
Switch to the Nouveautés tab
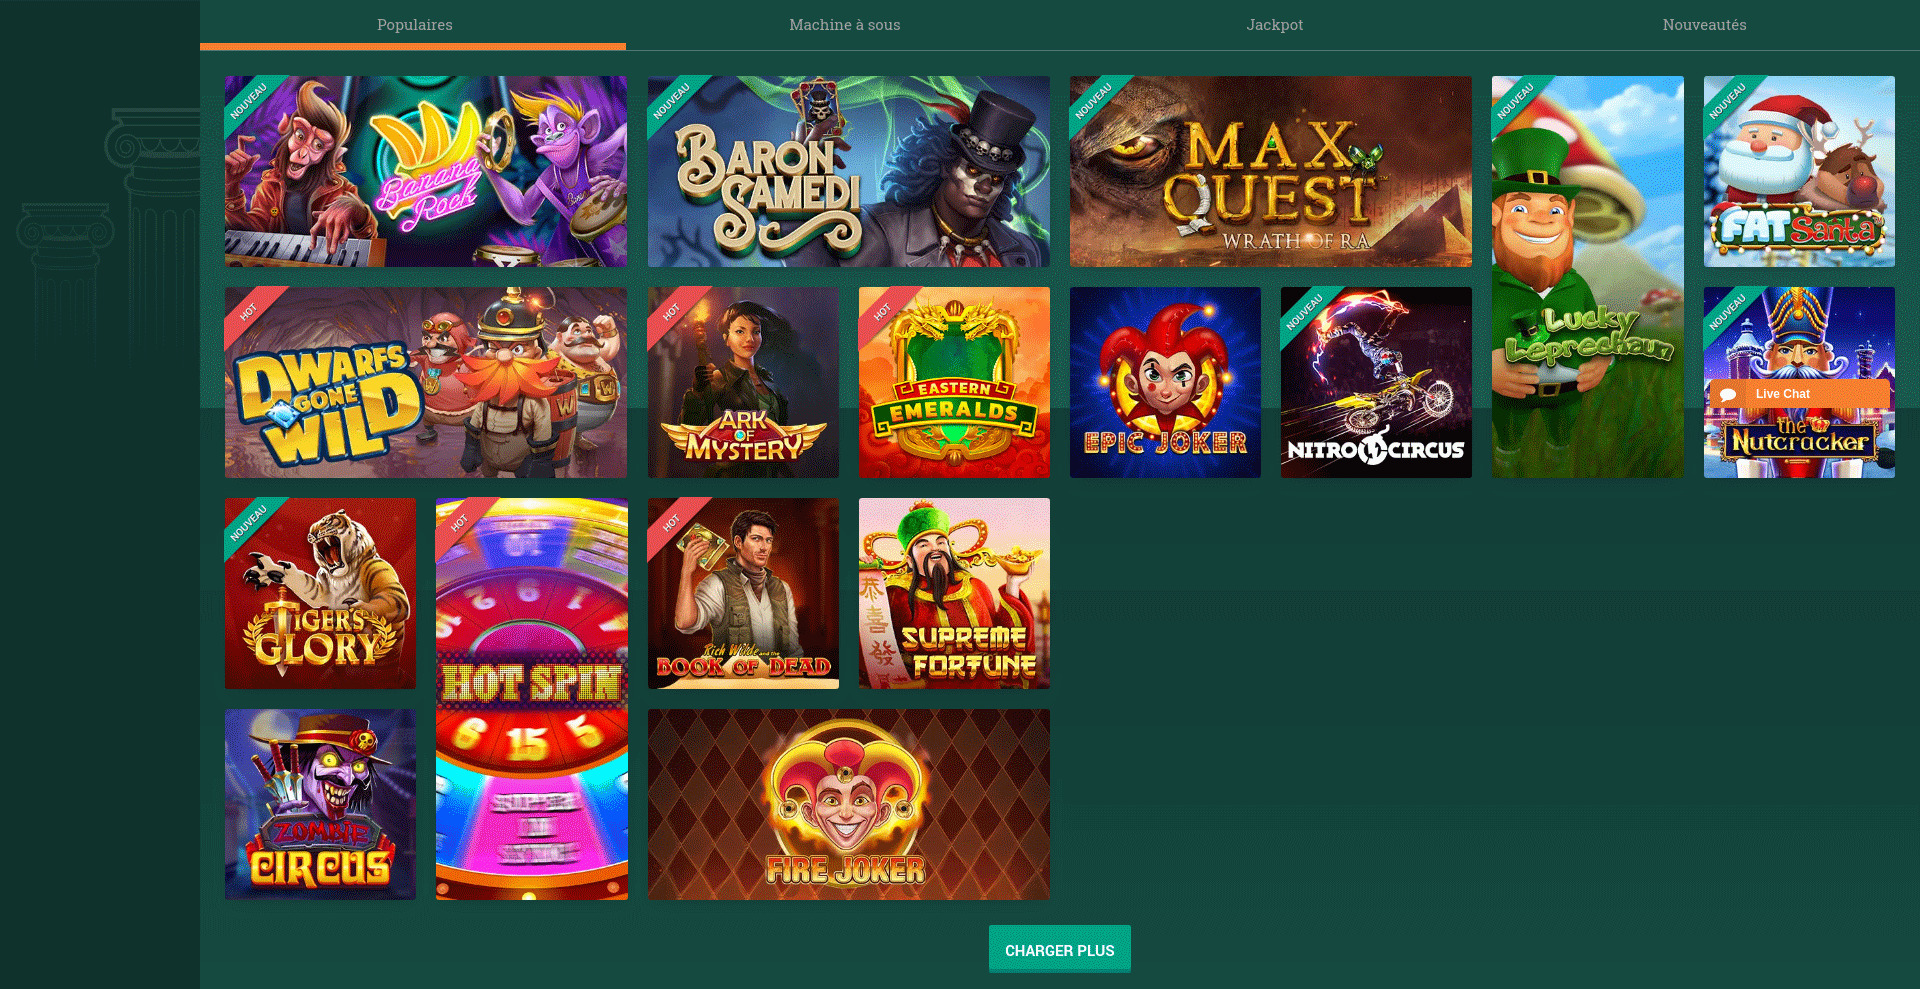pos(1705,25)
